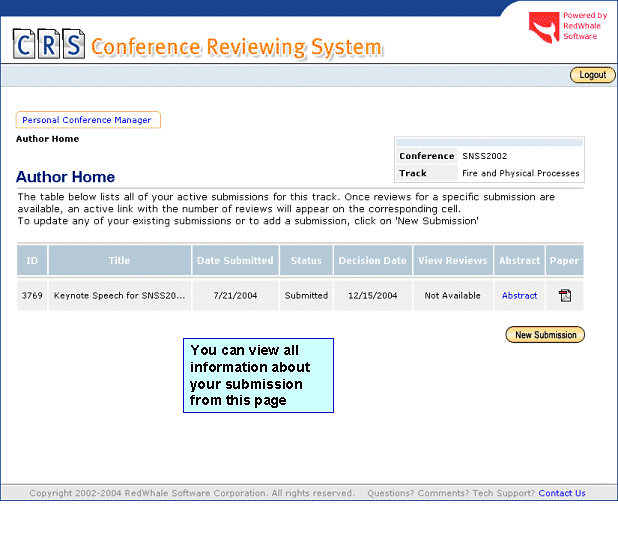Click the yellow help tooltip box
This screenshot has width=618, height=534.
click(258, 375)
